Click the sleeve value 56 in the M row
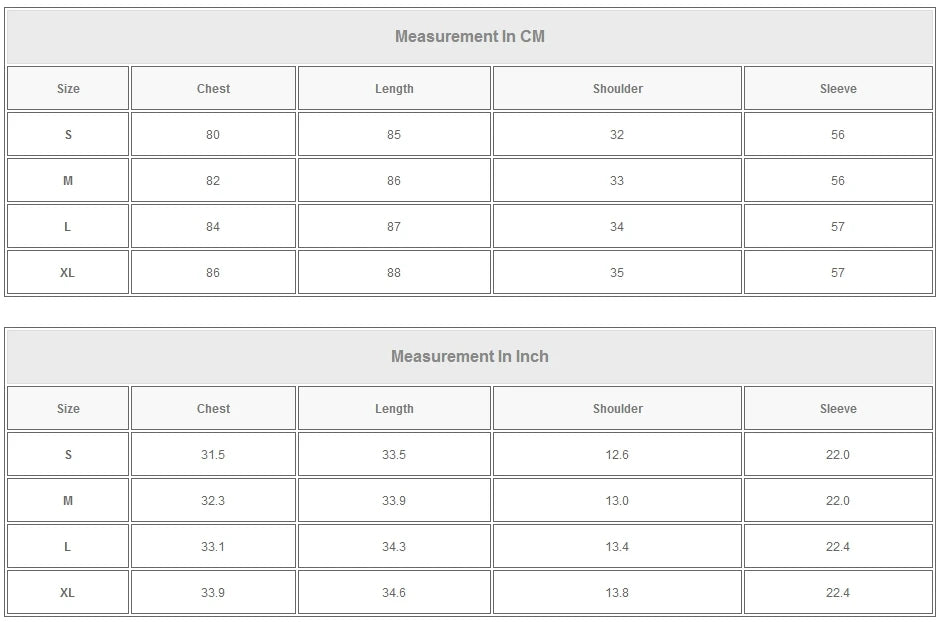 [838, 181]
